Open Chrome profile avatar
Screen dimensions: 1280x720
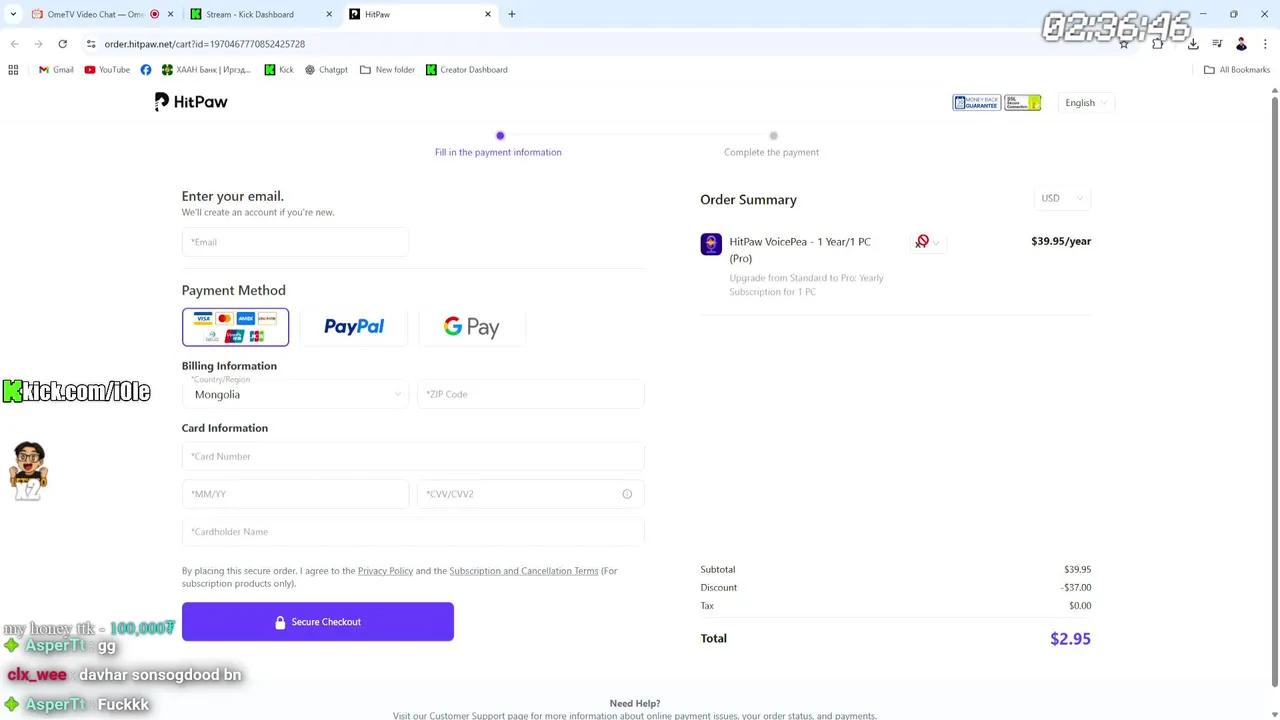(x=1241, y=44)
